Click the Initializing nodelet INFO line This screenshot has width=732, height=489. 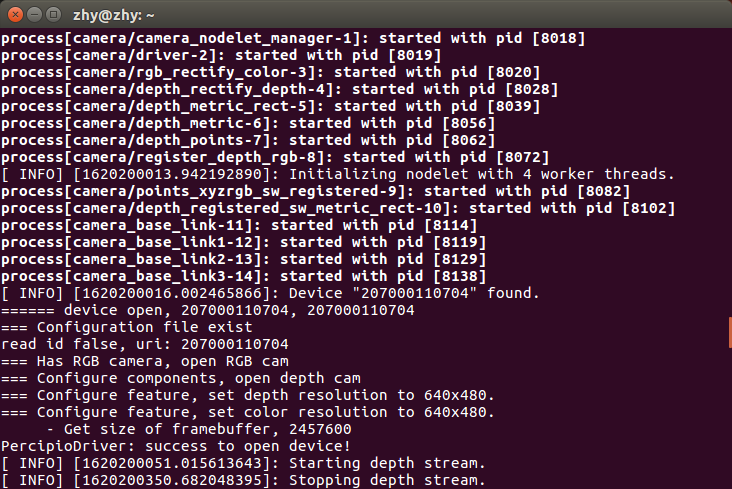338,174
